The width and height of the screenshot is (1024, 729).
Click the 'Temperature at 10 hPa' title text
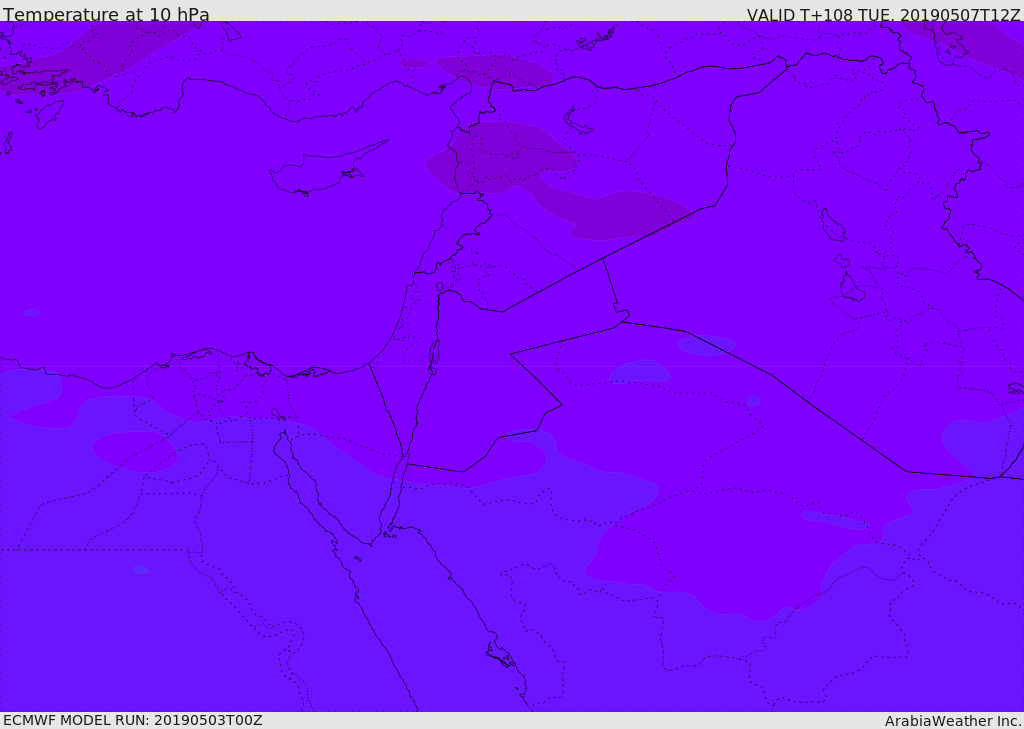[106, 14]
